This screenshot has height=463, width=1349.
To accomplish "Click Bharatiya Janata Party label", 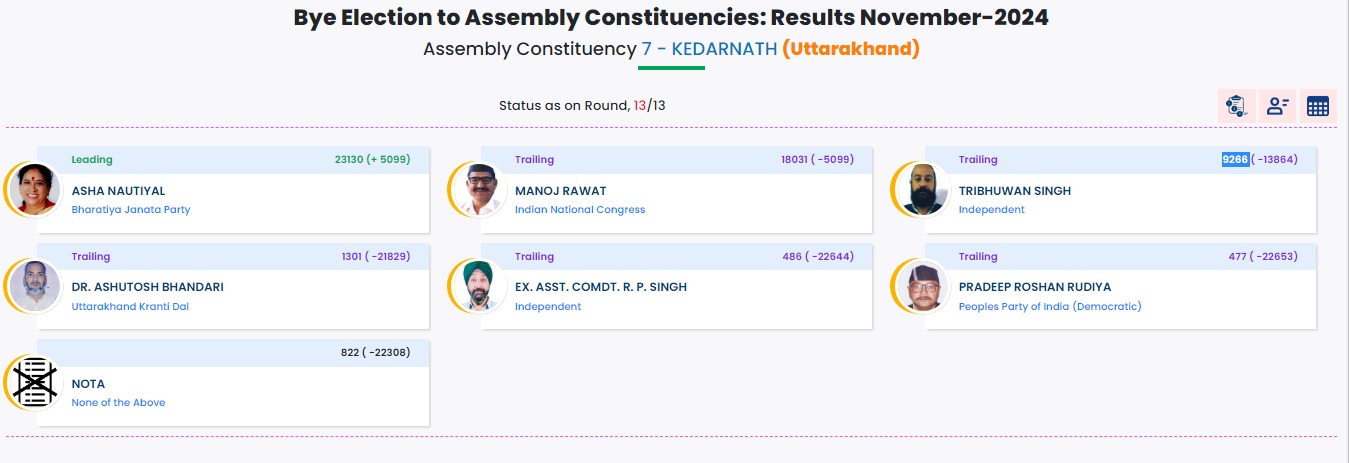I will click(130, 210).
